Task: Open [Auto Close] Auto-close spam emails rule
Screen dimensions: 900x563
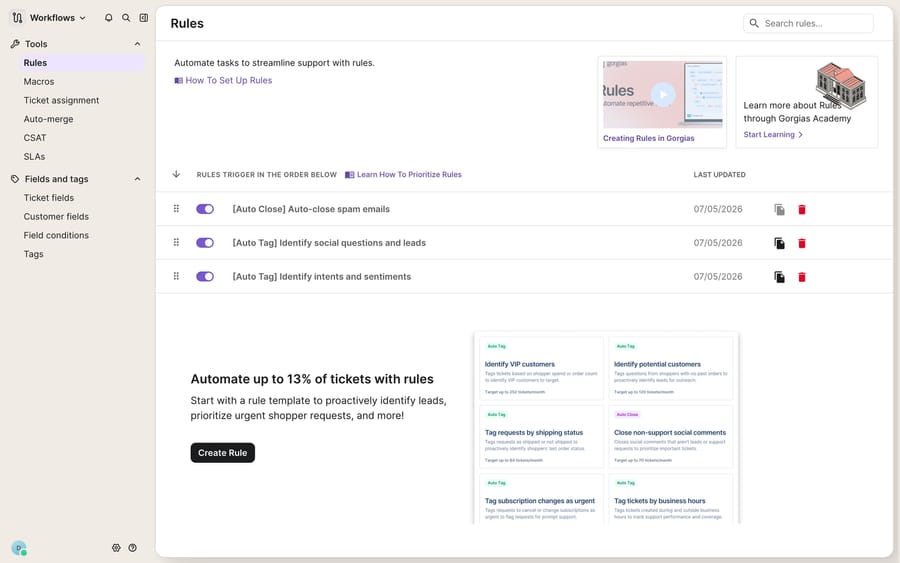Action: tap(311, 209)
